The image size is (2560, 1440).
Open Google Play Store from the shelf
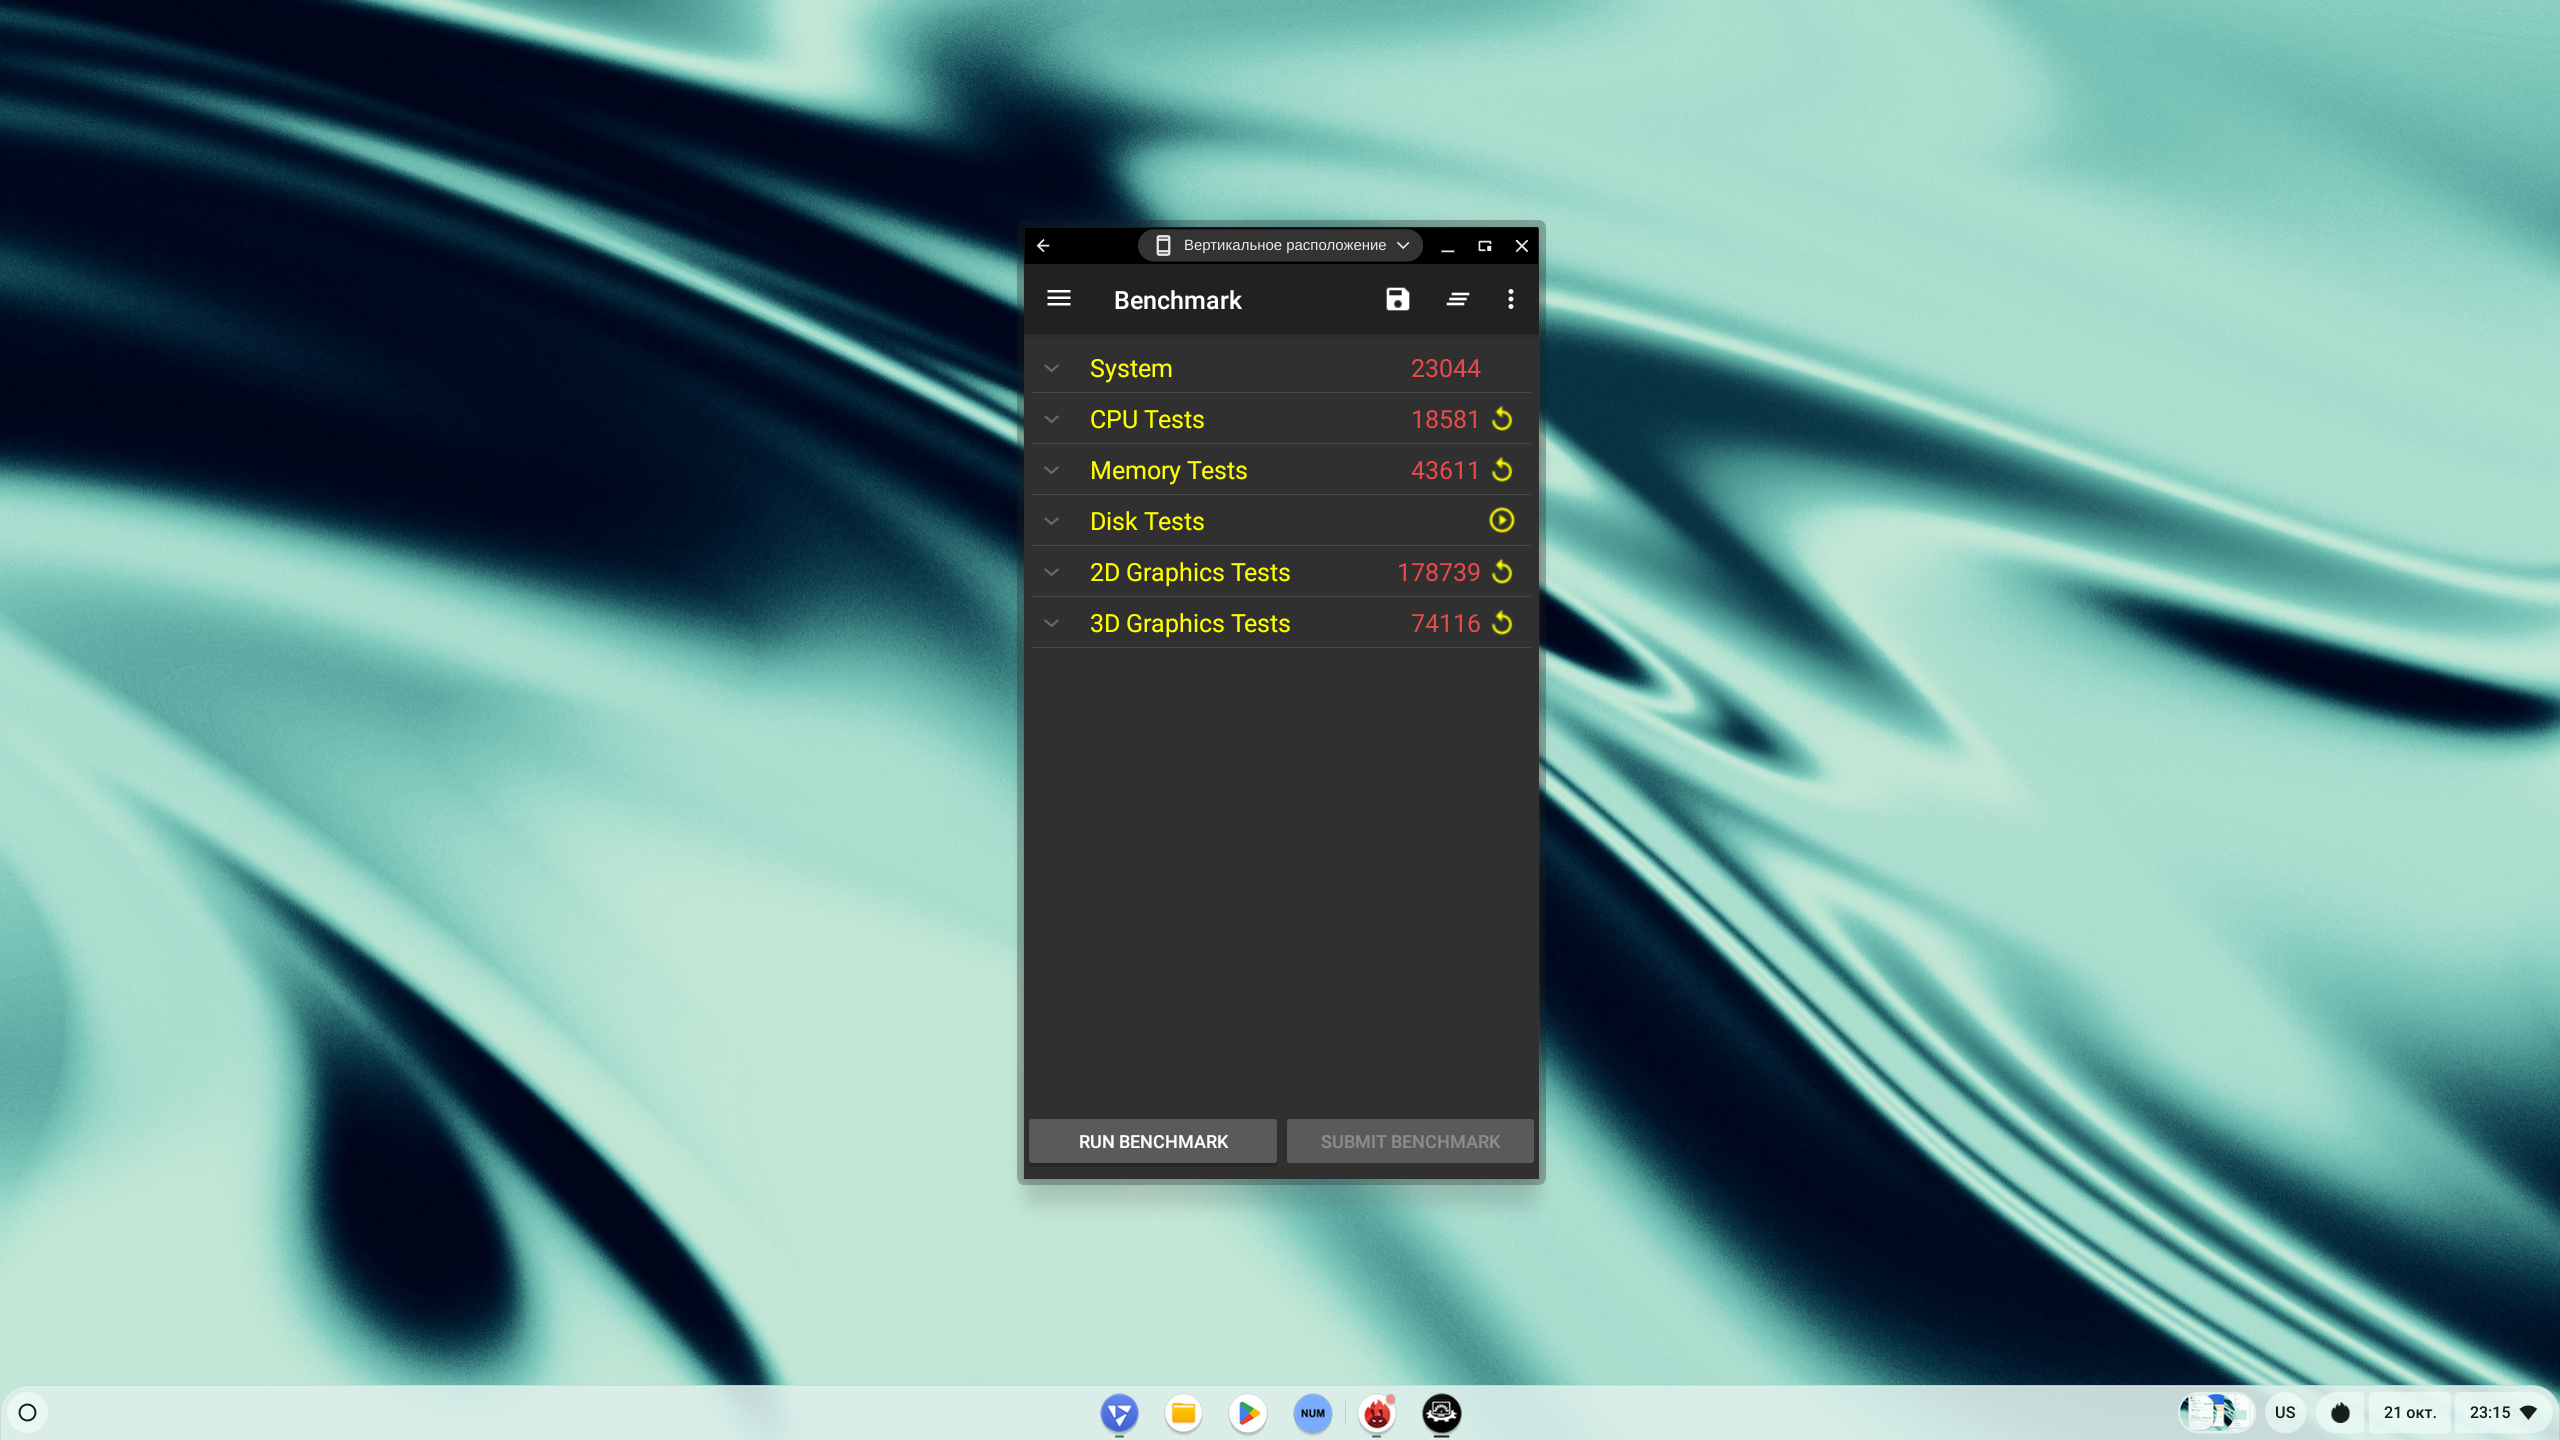click(x=1247, y=1412)
